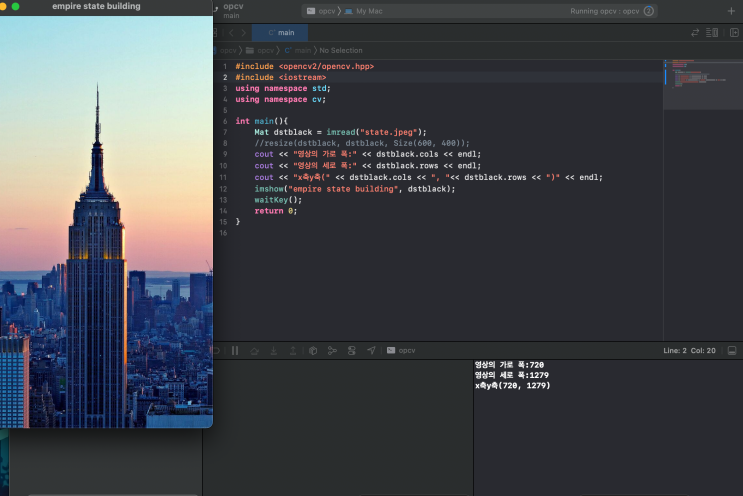The width and height of the screenshot is (743, 496).
Task: Click the imread("state.jpeg") code line
Action: coord(340,132)
